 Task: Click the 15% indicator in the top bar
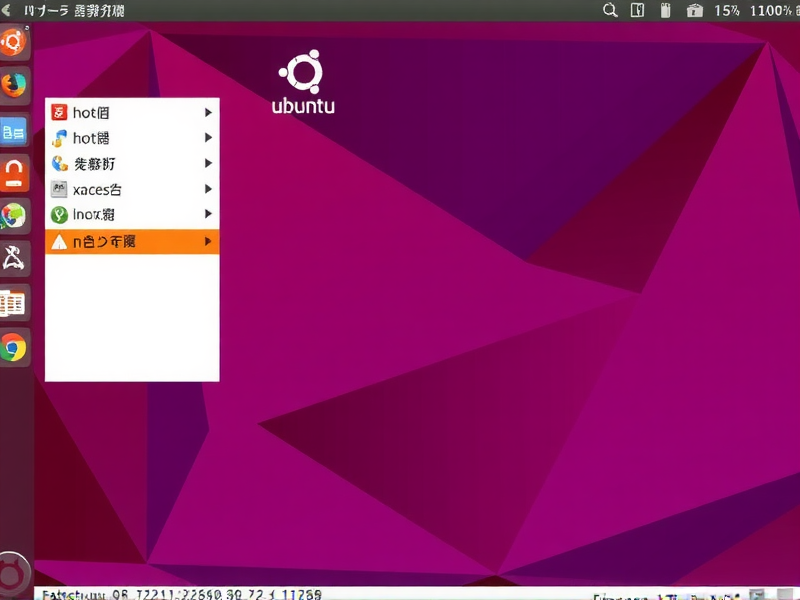(728, 11)
